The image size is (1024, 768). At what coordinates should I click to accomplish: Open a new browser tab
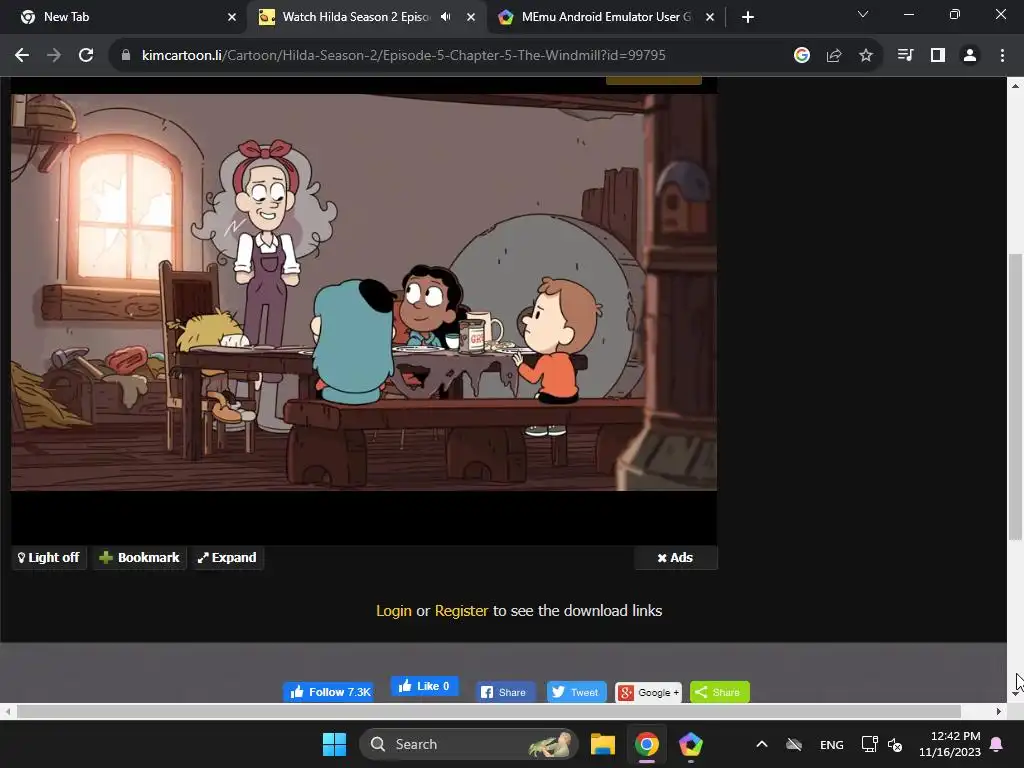click(x=748, y=17)
